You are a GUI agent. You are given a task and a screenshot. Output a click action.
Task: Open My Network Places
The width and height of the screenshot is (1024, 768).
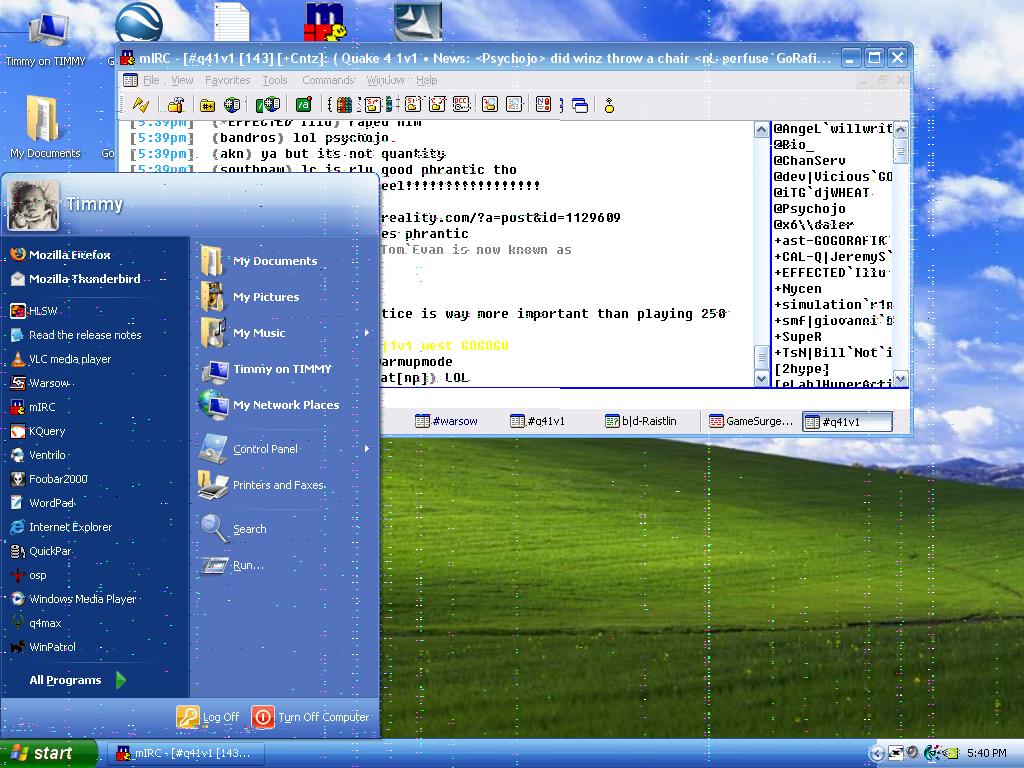(x=270, y=405)
